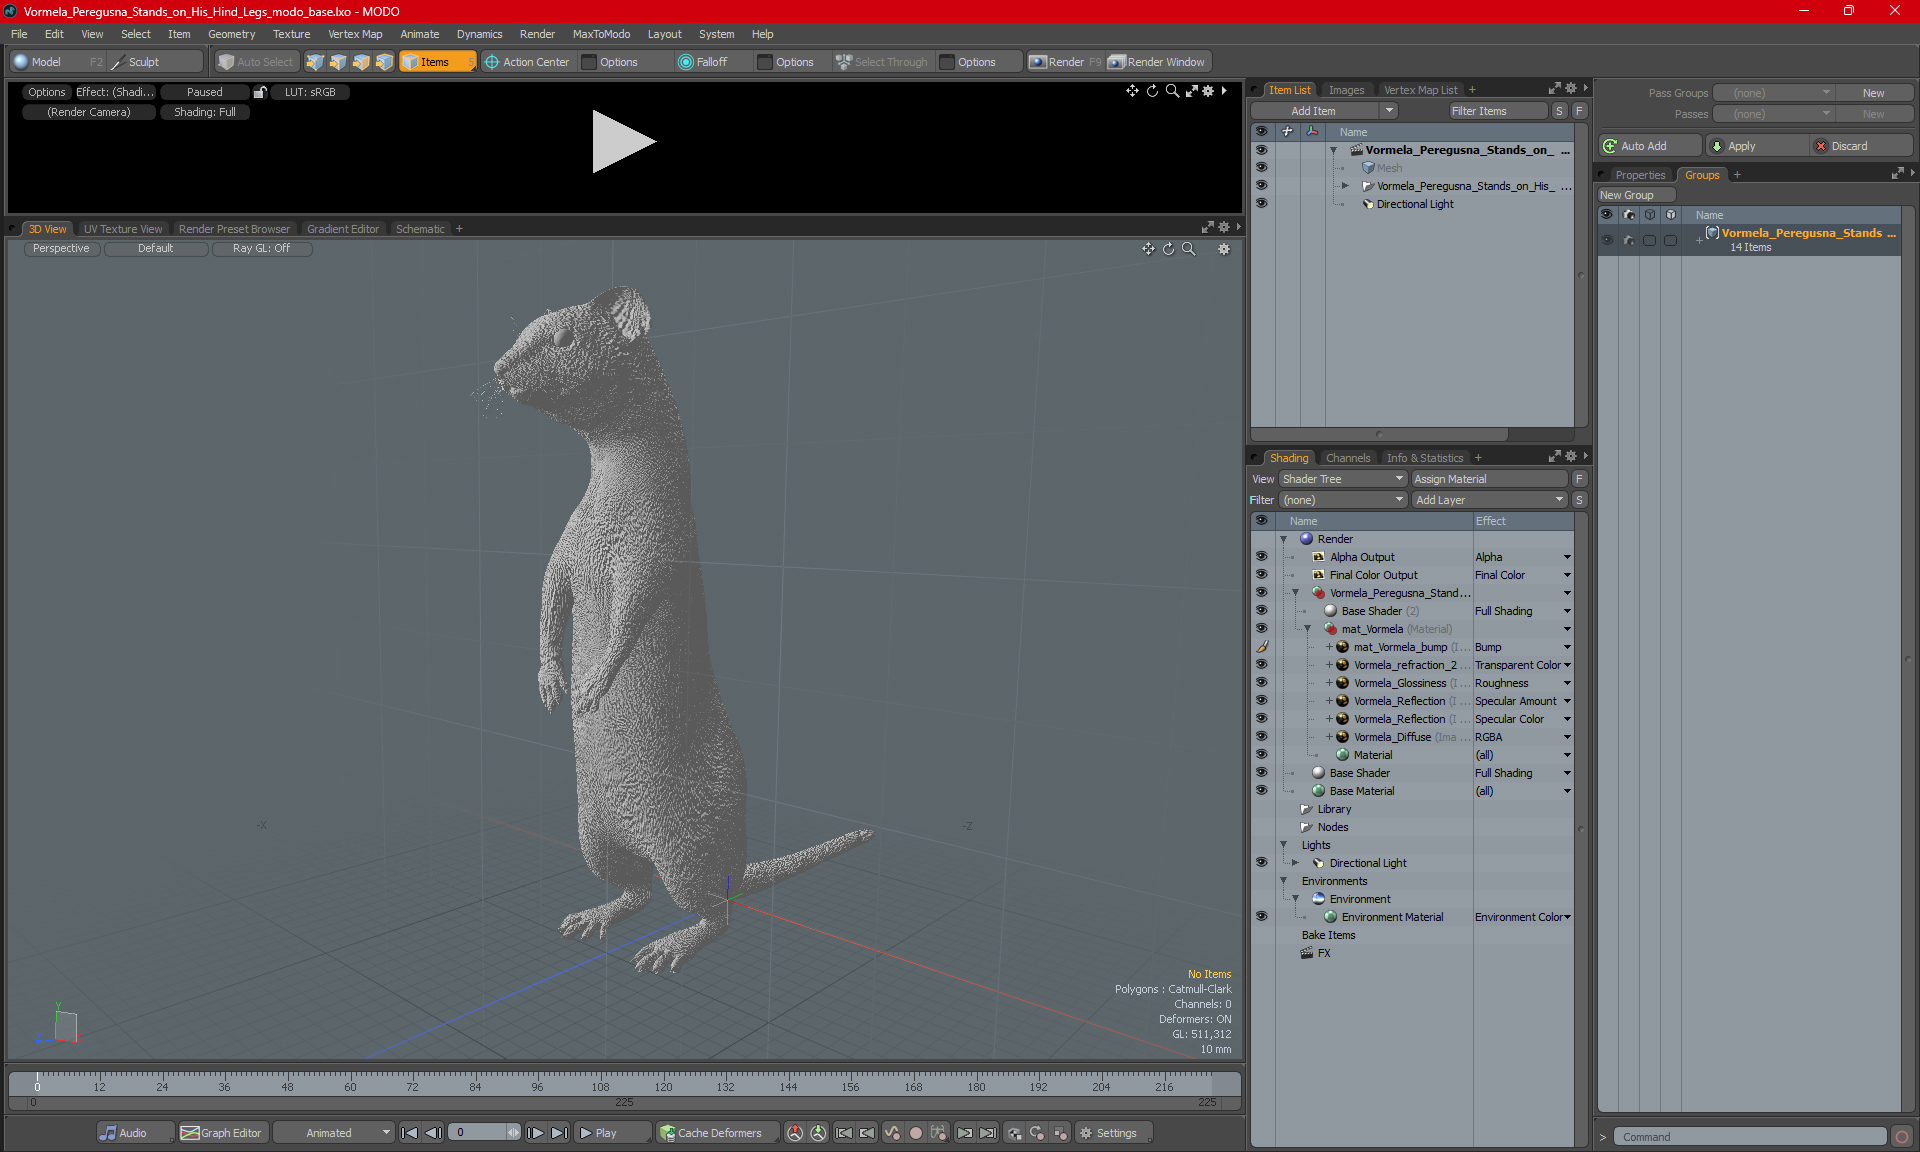This screenshot has height=1152, width=1920.
Task: Toggle Environment Material visibility
Action: tap(1261, 917)
